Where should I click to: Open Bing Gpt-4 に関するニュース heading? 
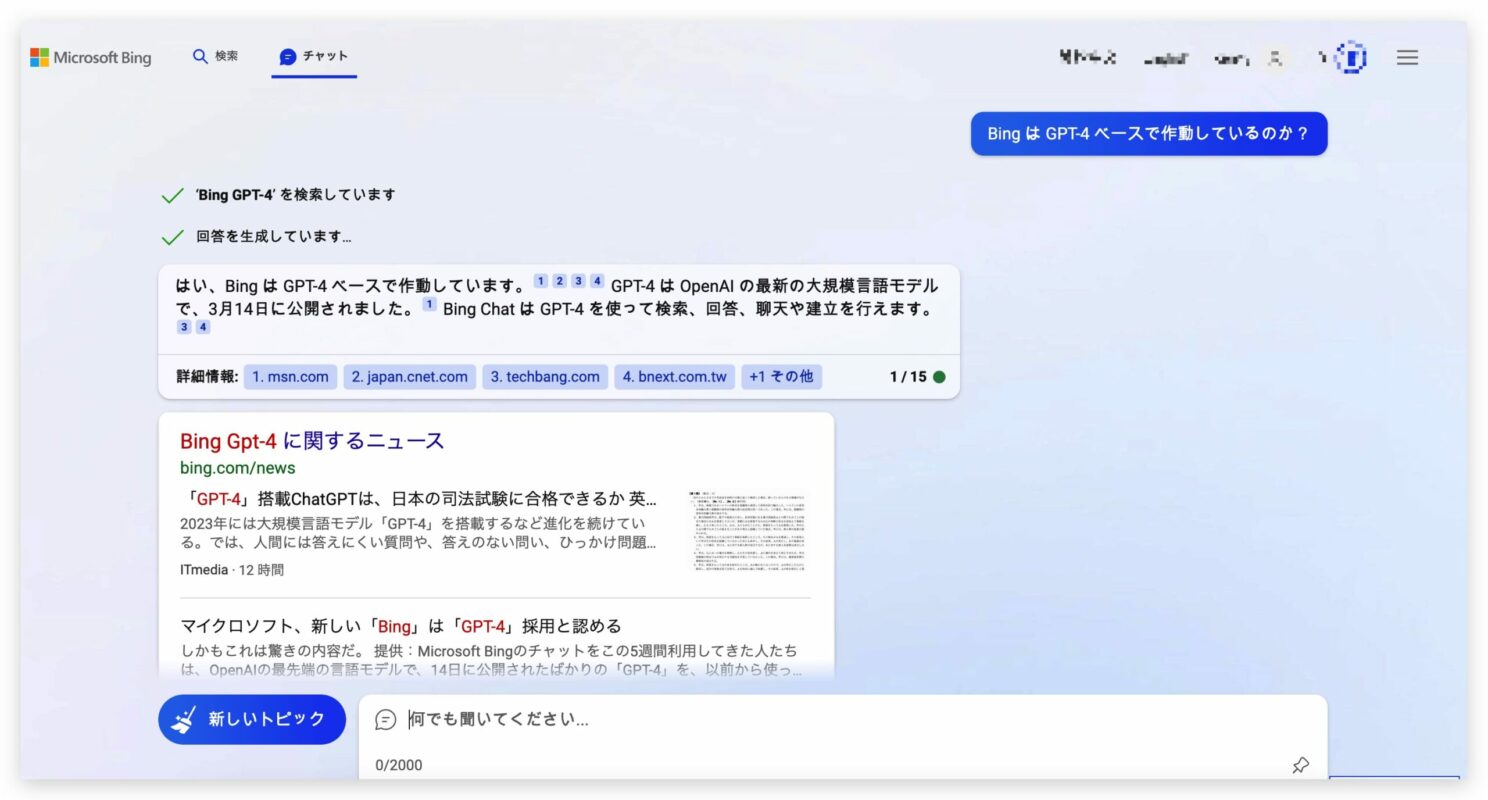312,441
